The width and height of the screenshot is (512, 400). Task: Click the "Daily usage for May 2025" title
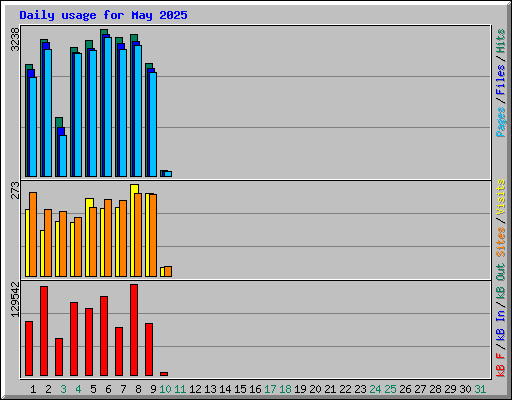[x=103, y=15]
